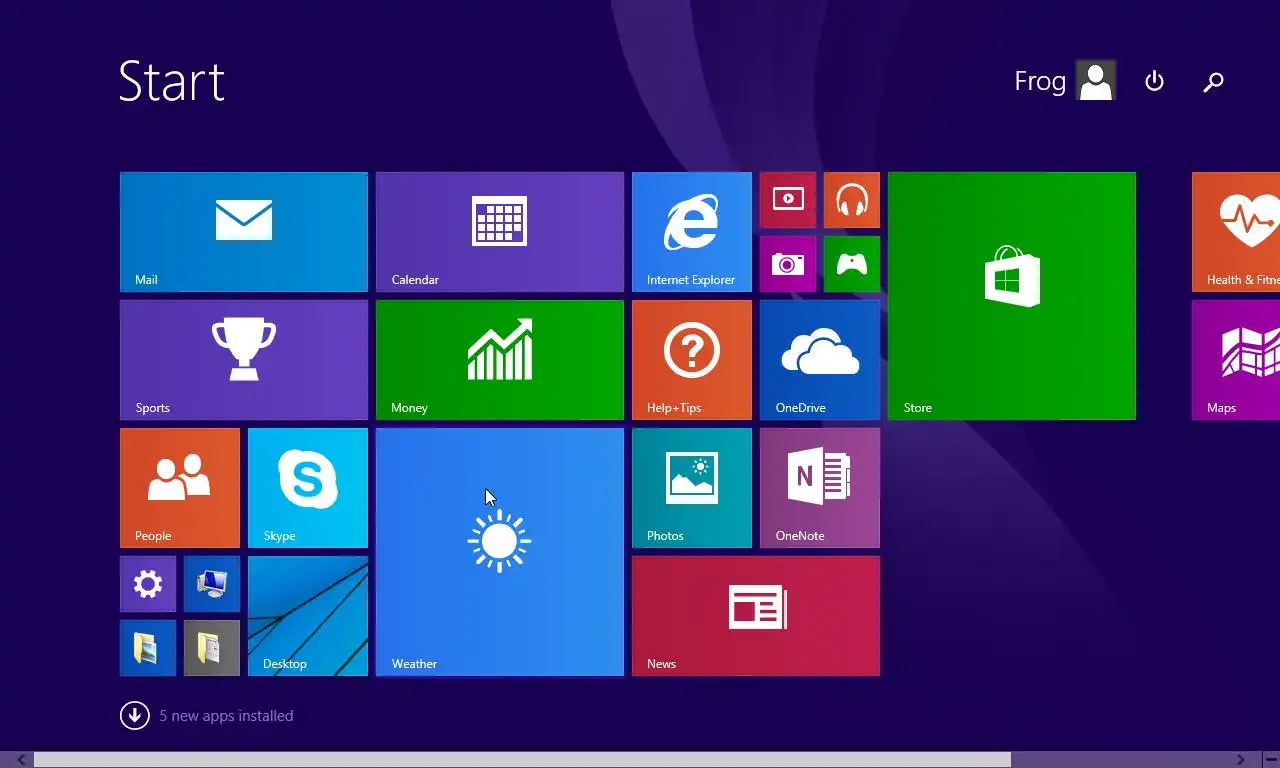Switch to the Desktop tile
Viewport: 1280px width, 768px height.
click(308, 616)
